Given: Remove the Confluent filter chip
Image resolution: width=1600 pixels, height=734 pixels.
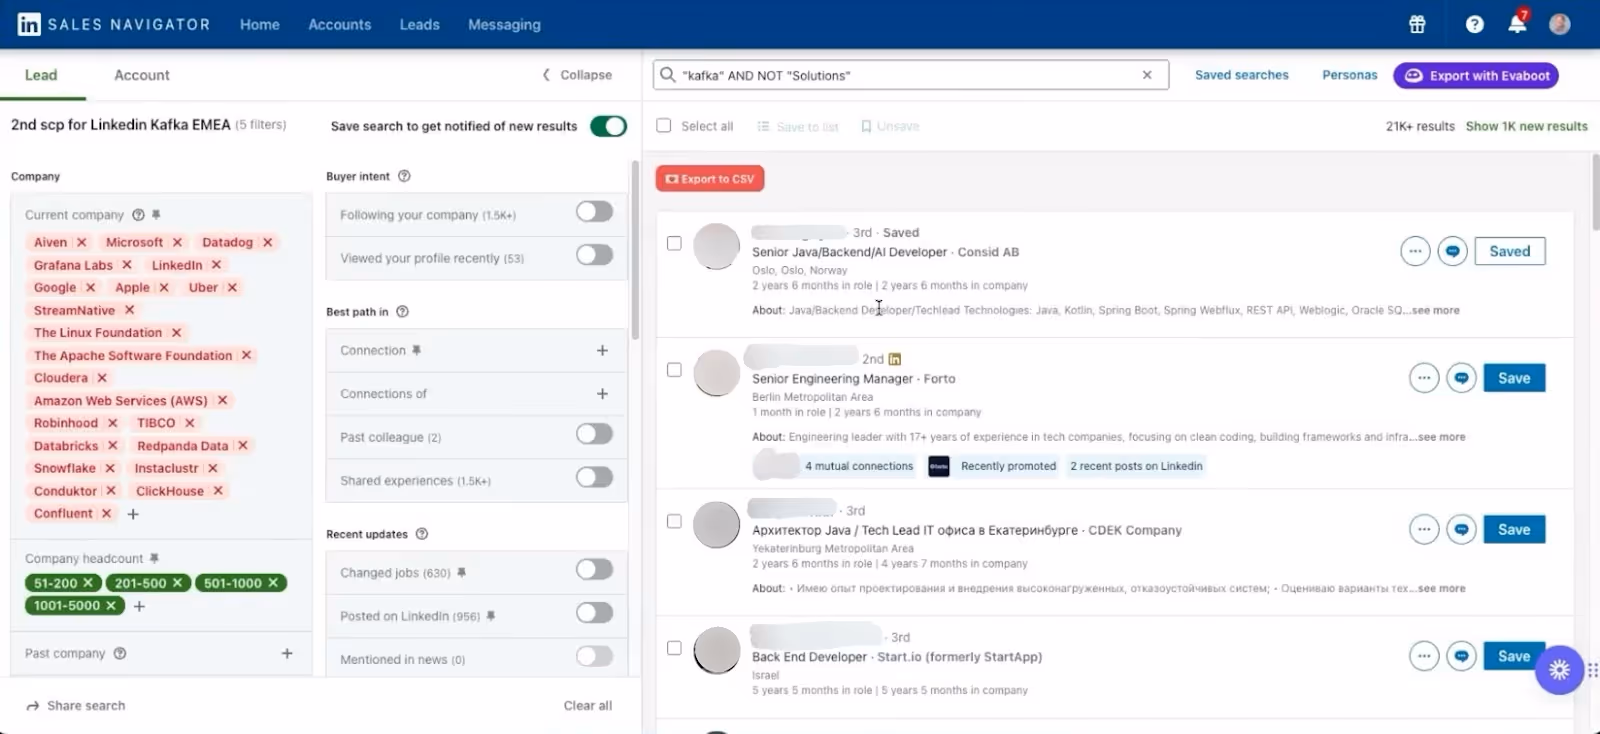Looking at the screenshot, I should [x=106, y=513].
